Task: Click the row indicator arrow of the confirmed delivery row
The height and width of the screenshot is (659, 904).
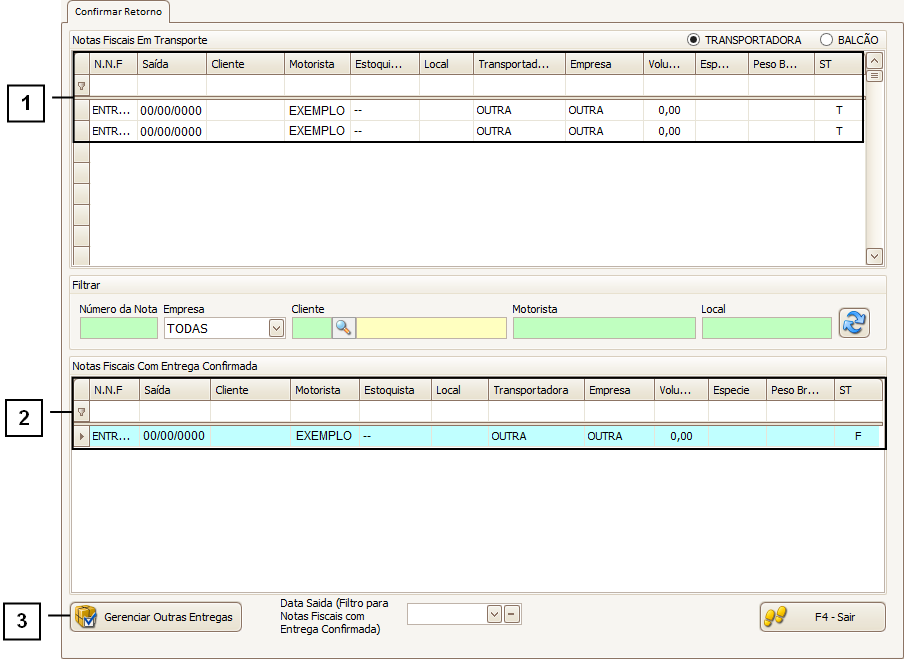Action: pos(82,437)
